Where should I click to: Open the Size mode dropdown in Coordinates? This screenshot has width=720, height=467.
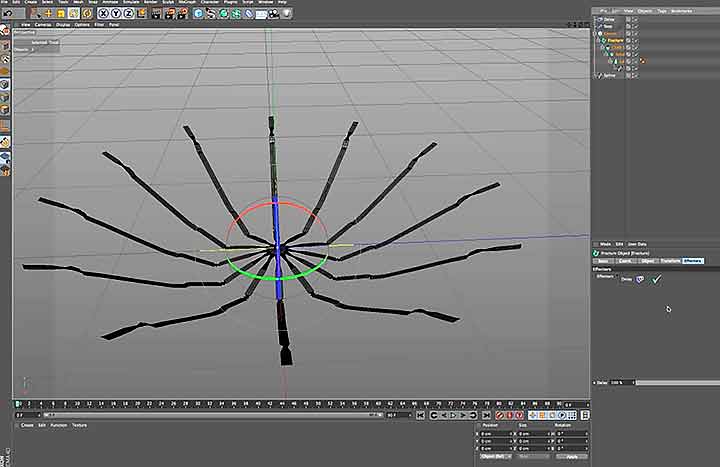click(x=533, y=457)
